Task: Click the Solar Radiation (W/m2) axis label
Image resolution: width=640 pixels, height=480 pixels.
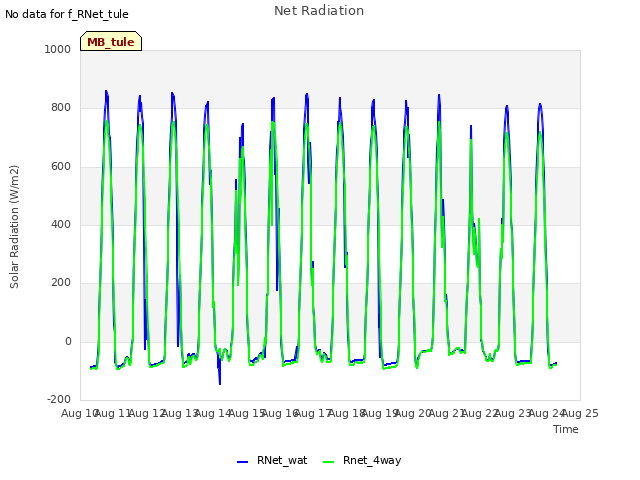Action: click(14, 227)
